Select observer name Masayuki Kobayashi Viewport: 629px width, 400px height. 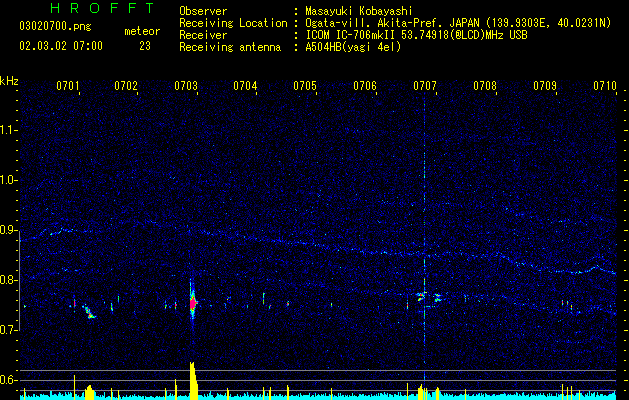pos(359,11)
